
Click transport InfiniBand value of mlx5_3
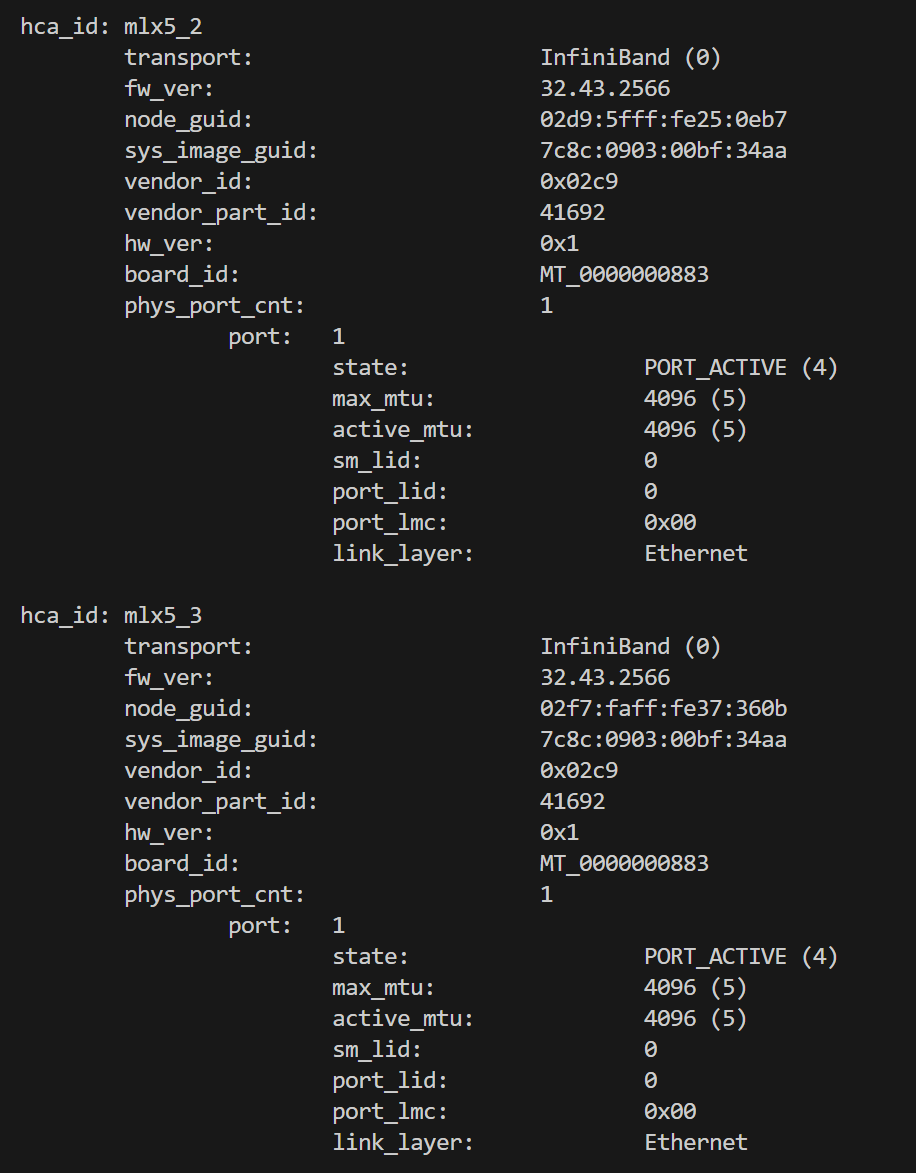[x=630, y=646]
